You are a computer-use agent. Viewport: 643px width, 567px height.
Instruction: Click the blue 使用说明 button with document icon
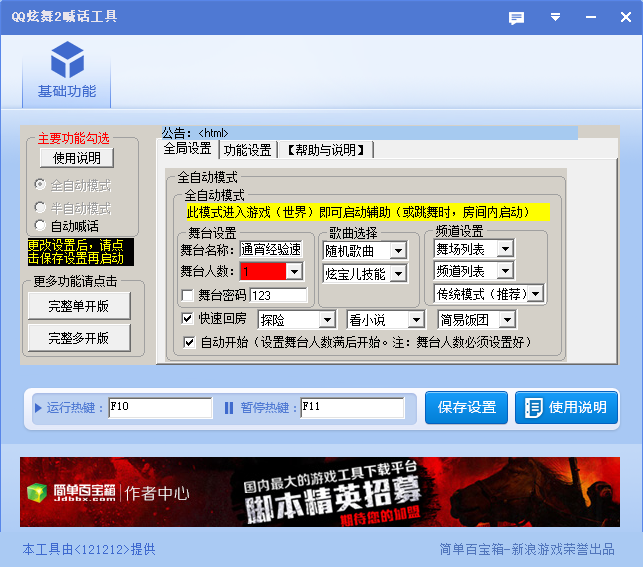(566, 407)
